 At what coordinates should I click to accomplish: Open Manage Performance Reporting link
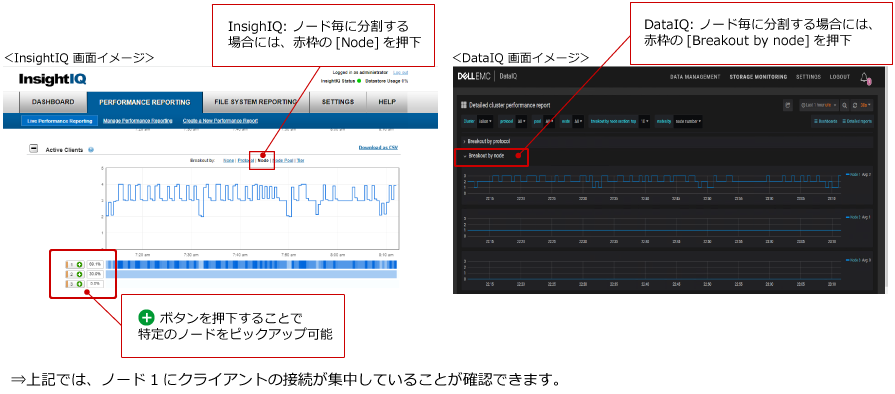click(x=138, y=121)
